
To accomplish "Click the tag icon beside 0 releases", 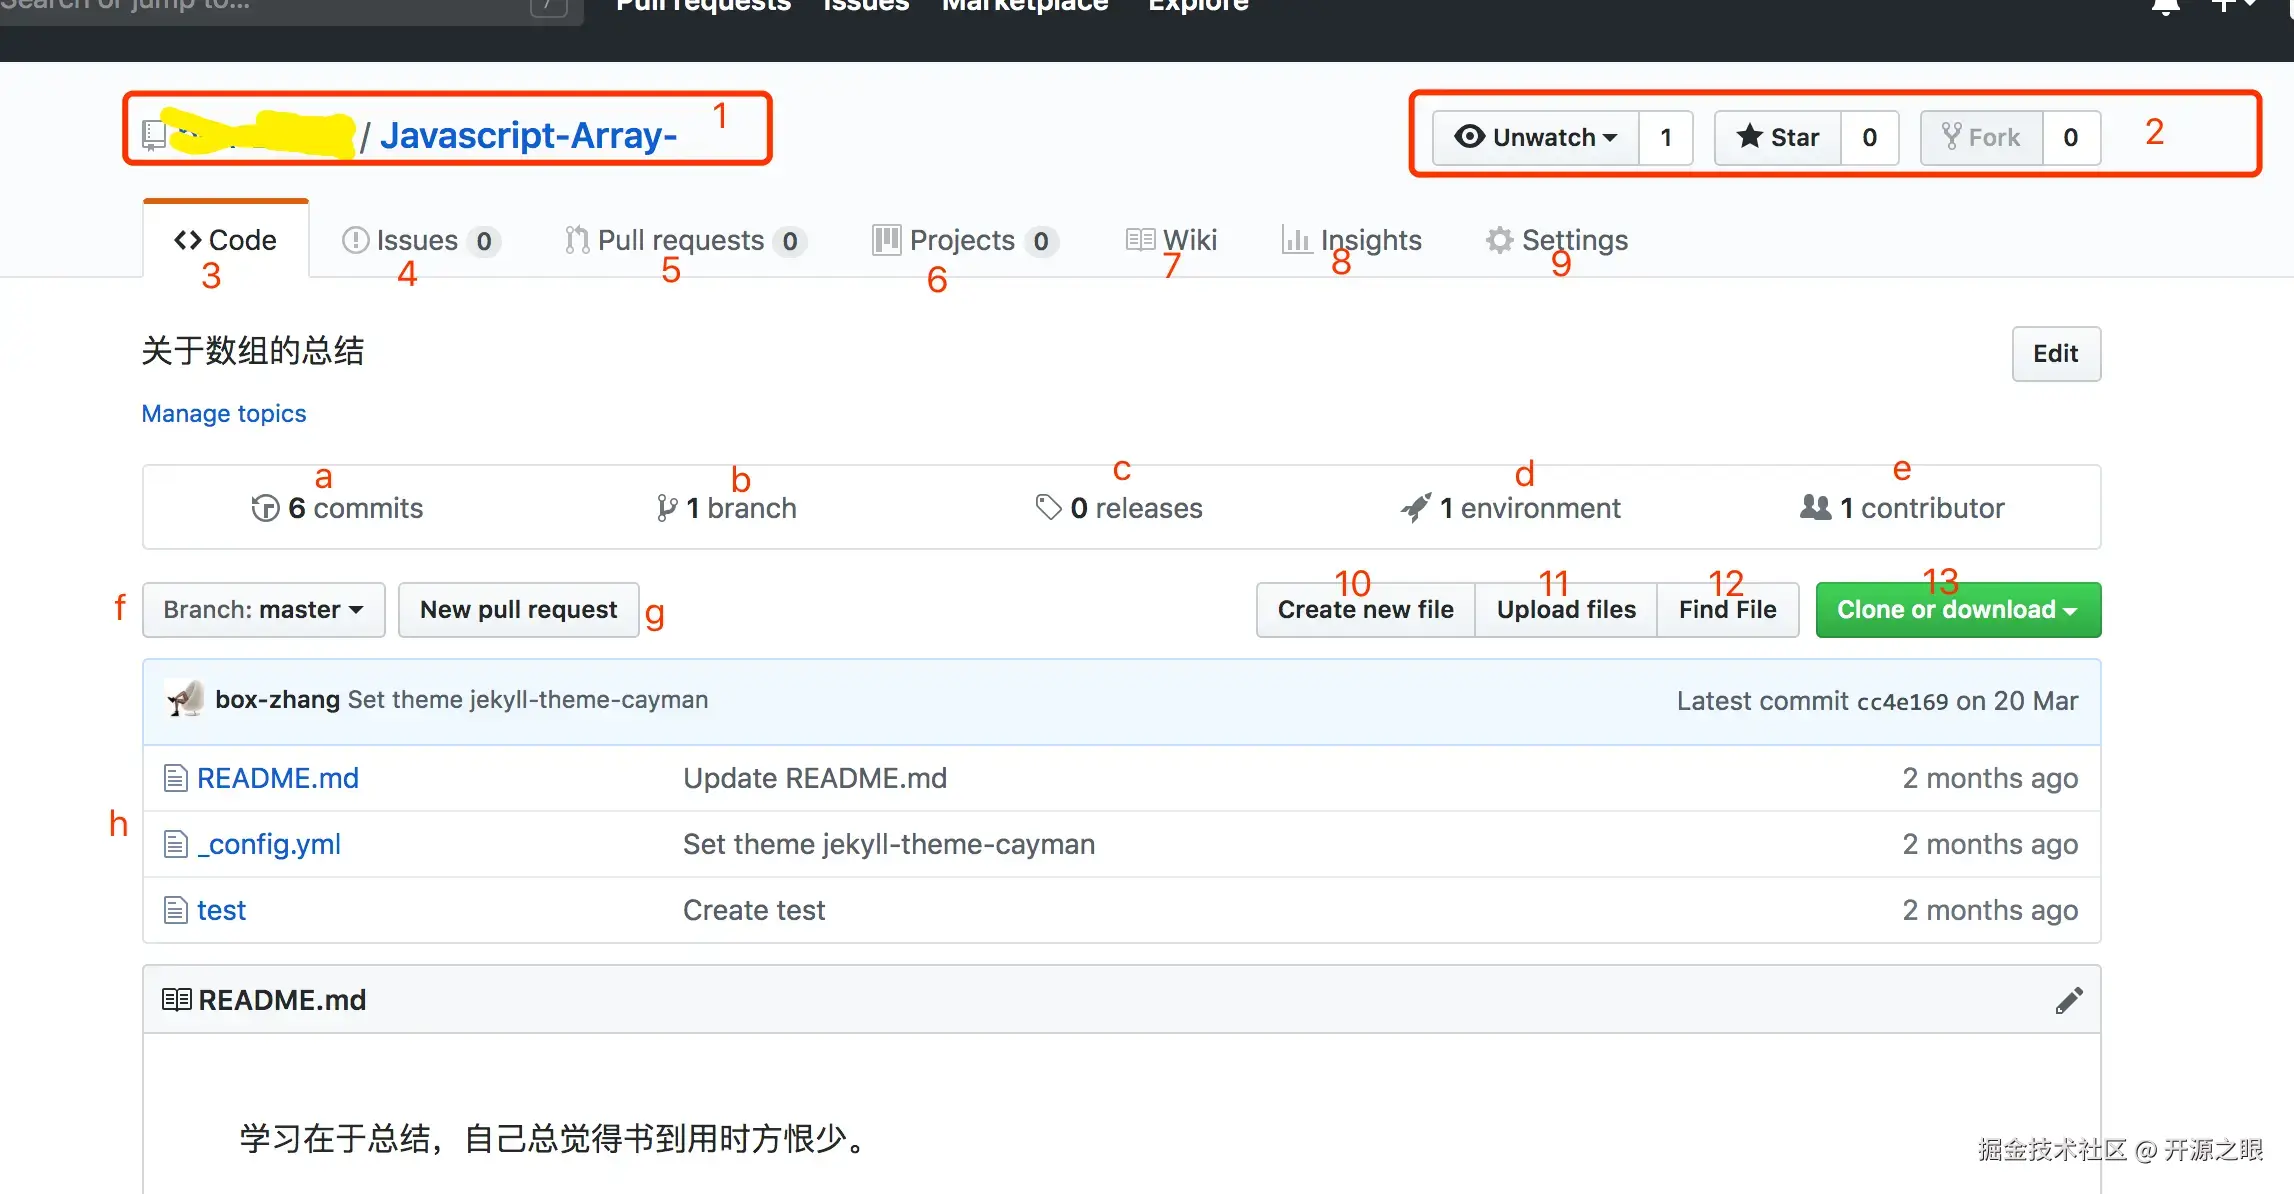I will click(1048, 508).
